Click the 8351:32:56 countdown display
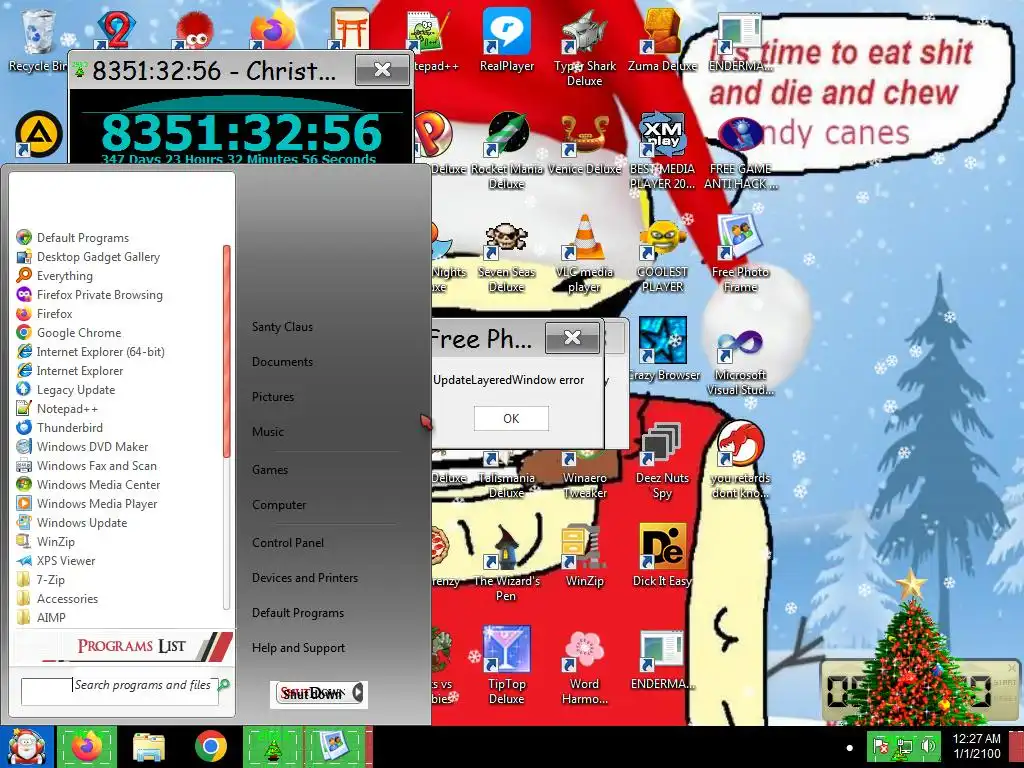 click(x=241, y=133)
